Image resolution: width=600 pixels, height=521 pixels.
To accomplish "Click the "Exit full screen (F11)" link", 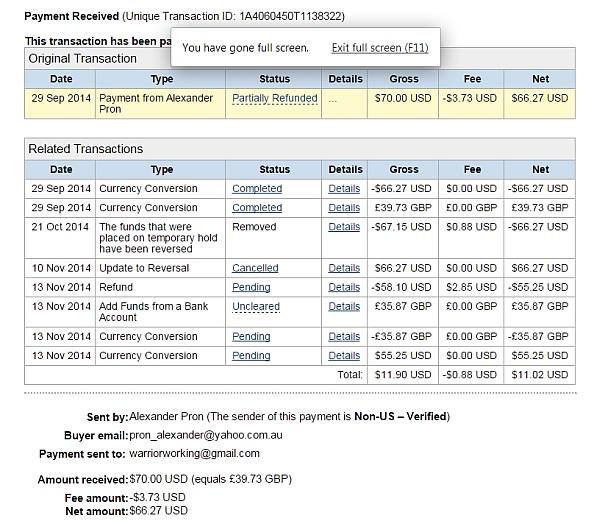I will [380, 48].
